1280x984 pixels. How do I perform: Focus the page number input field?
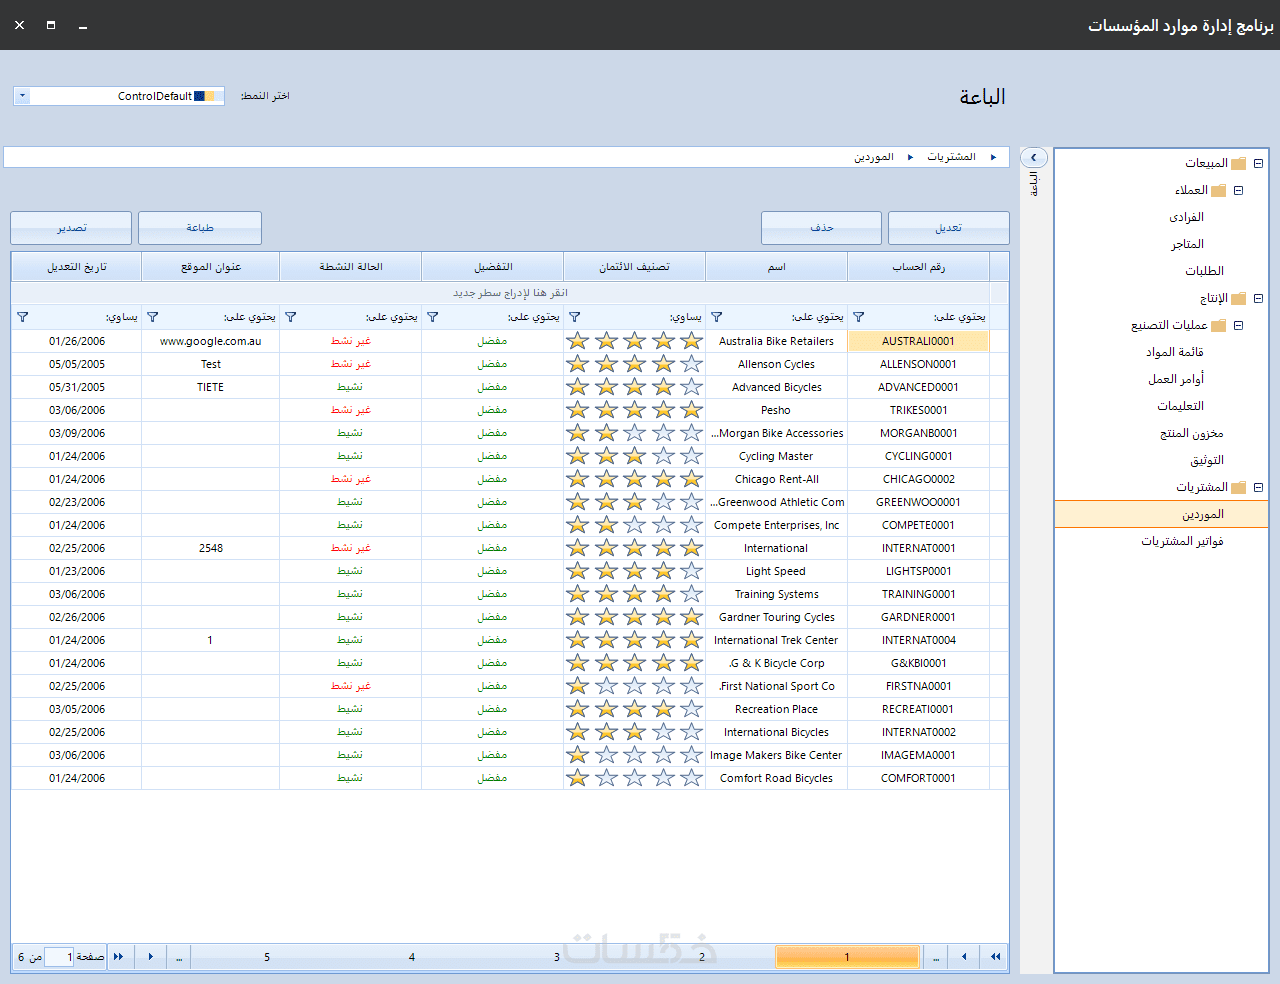coord(59,957)
